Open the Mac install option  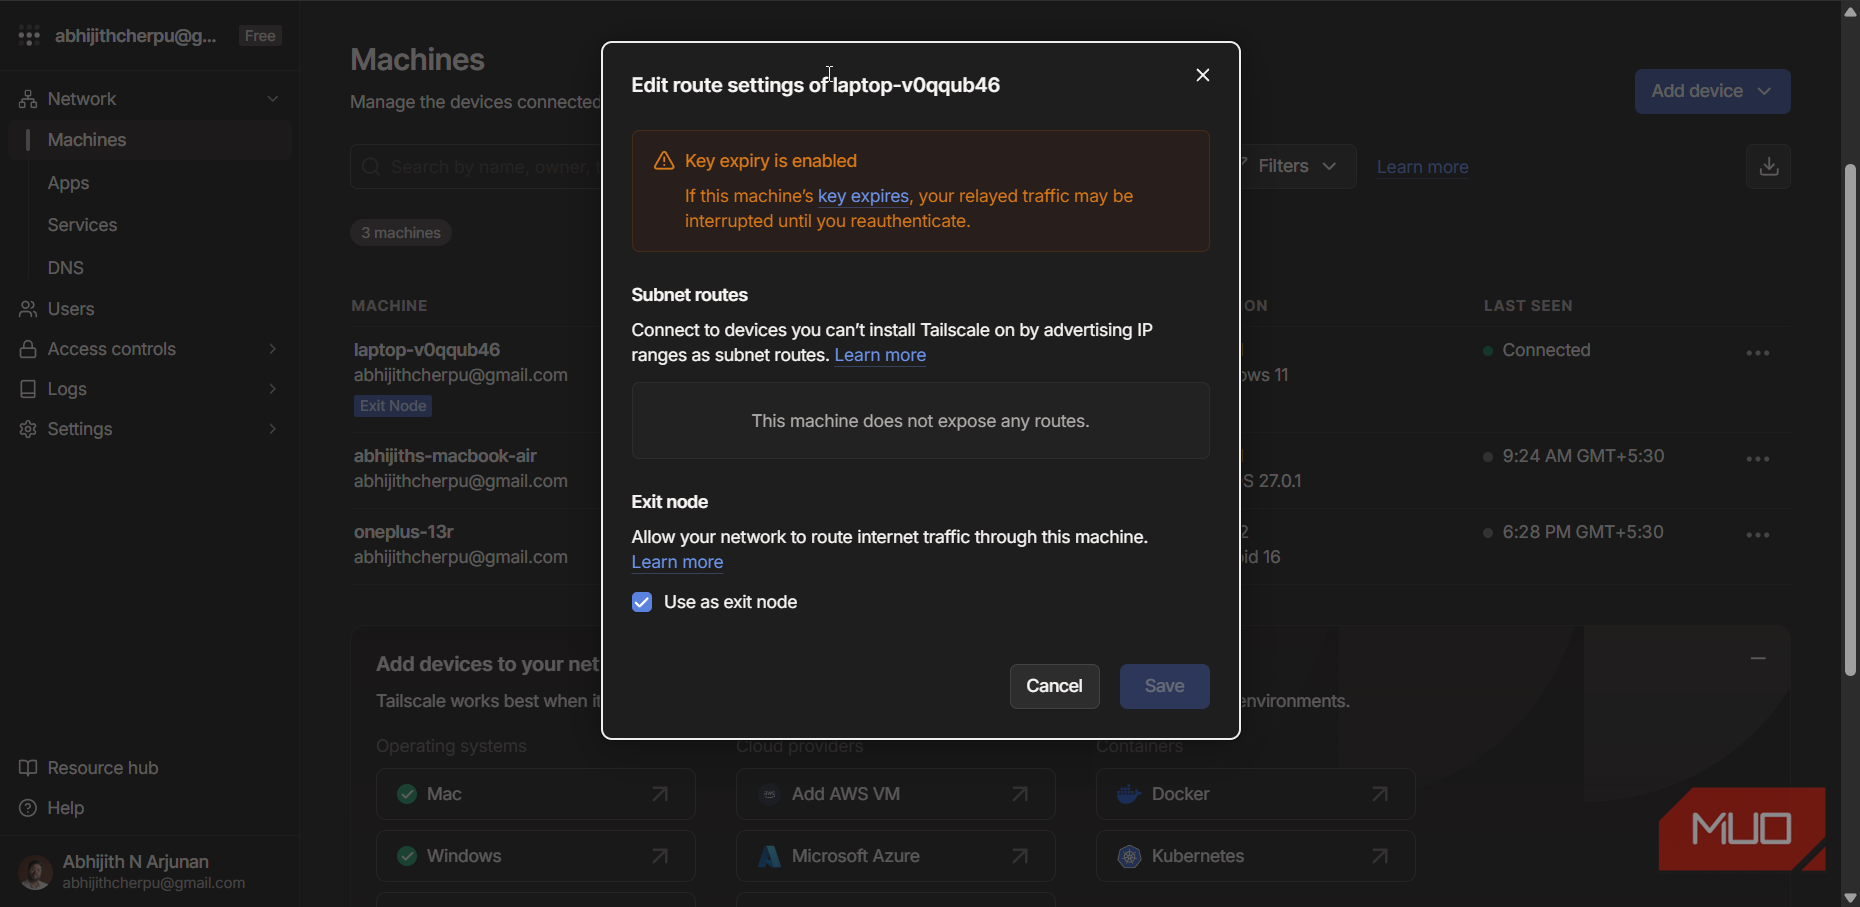[x=535, y=794]
